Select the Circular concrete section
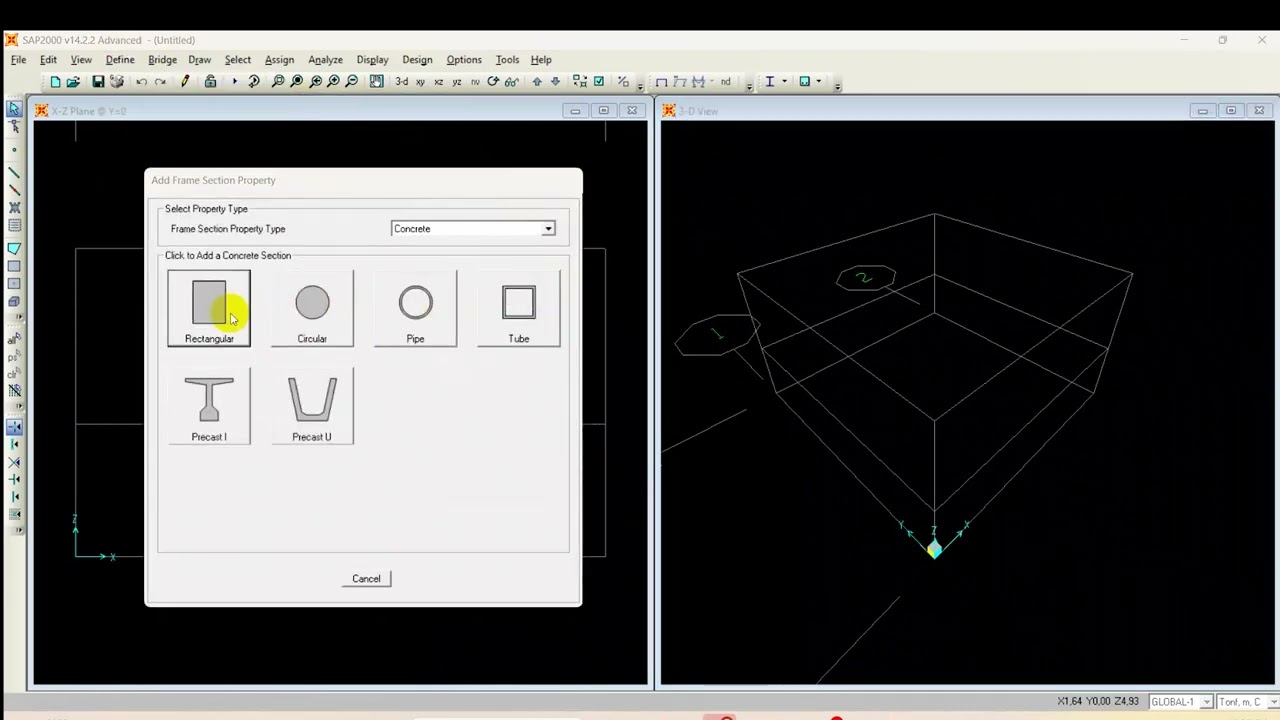 tap(312, 309)
